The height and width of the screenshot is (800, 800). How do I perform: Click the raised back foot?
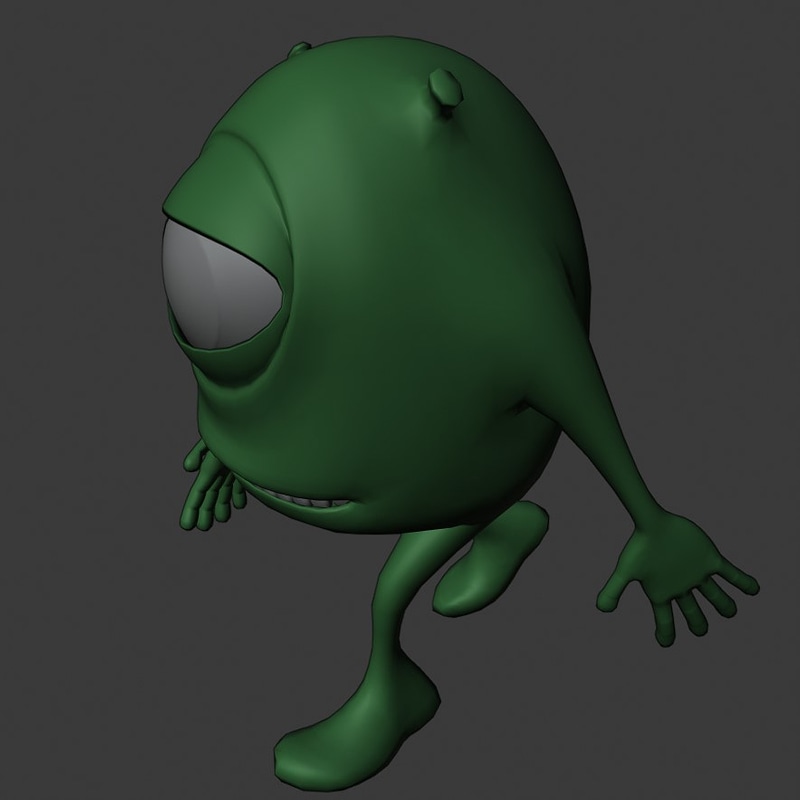pyautogui.click(x=490, y=558)
